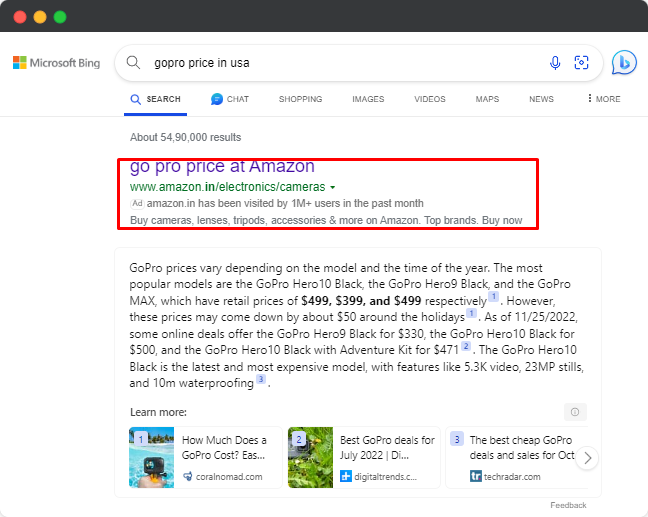Click the macOS green maximize button
This screenshot has width=648, height=517.
click(x=60, y=17)
